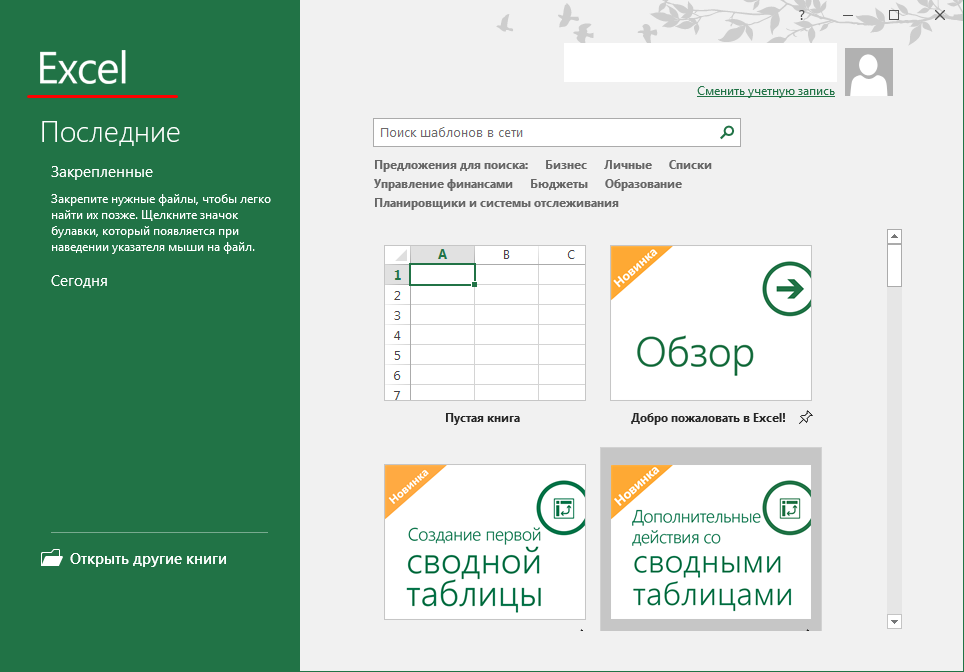Choose Управление финансами suggestion

point(443,184)
